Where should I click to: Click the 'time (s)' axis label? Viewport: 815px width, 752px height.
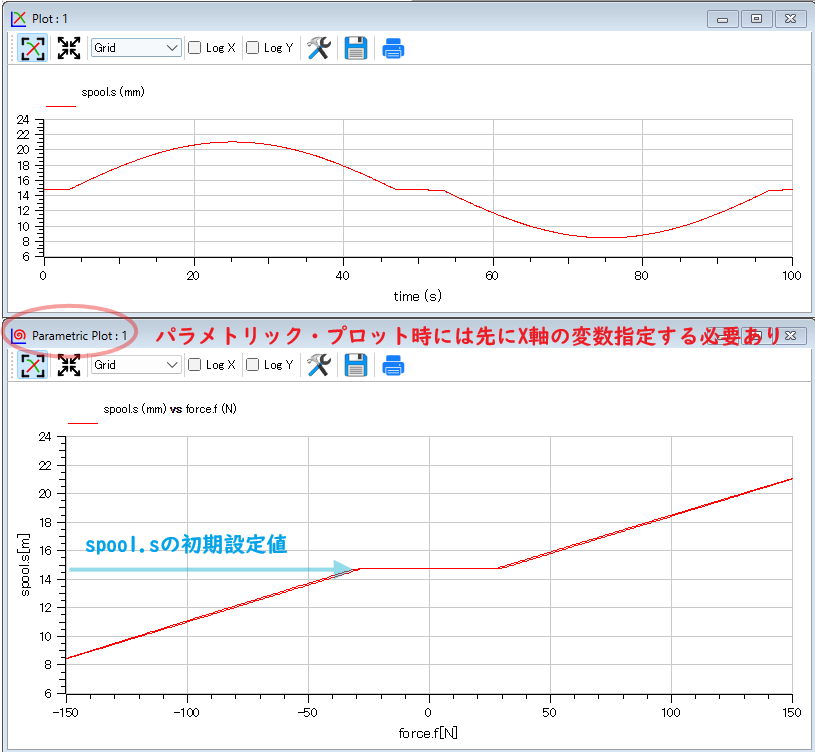(x=417, y=296)
